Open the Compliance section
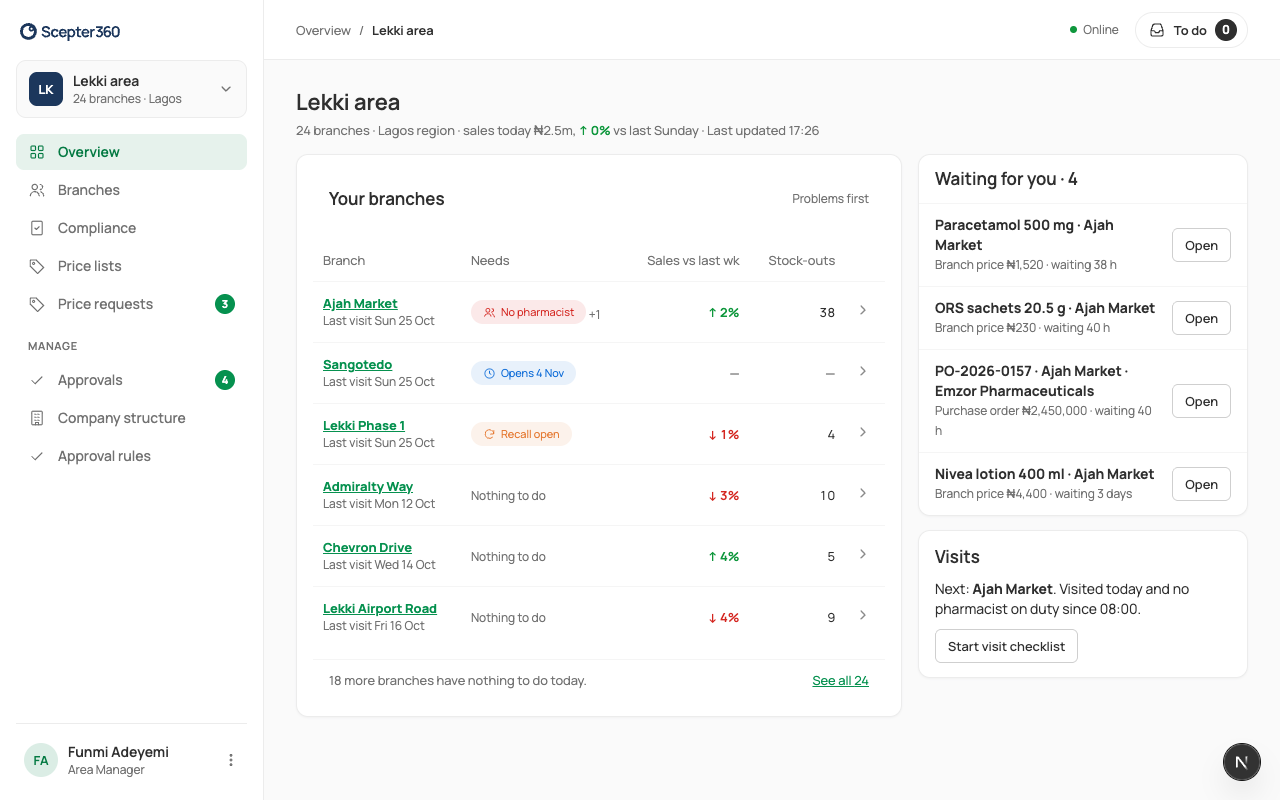The image size is (1280, 800). (131, 228)
